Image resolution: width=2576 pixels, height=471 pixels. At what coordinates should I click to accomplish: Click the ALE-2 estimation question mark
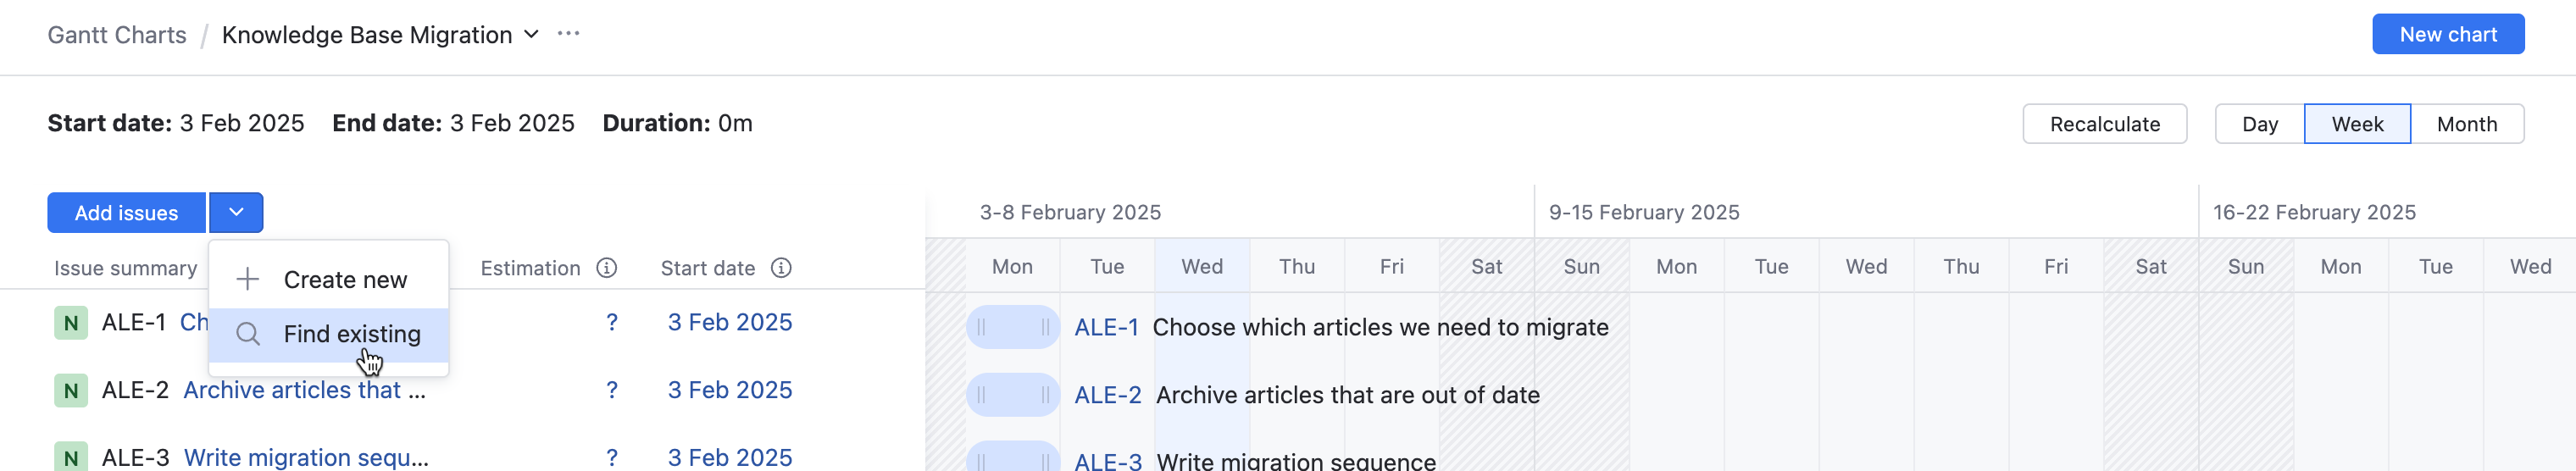click(x=612, y=390)
